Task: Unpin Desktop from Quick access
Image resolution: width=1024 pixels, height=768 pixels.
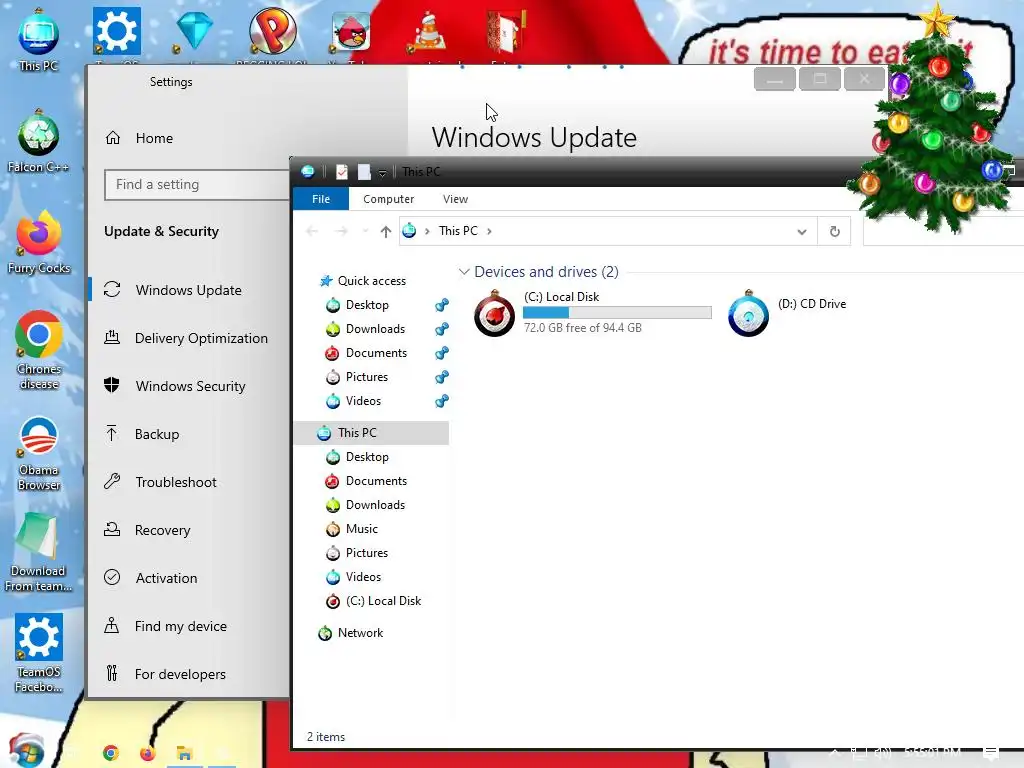Action: coord(442,305)
